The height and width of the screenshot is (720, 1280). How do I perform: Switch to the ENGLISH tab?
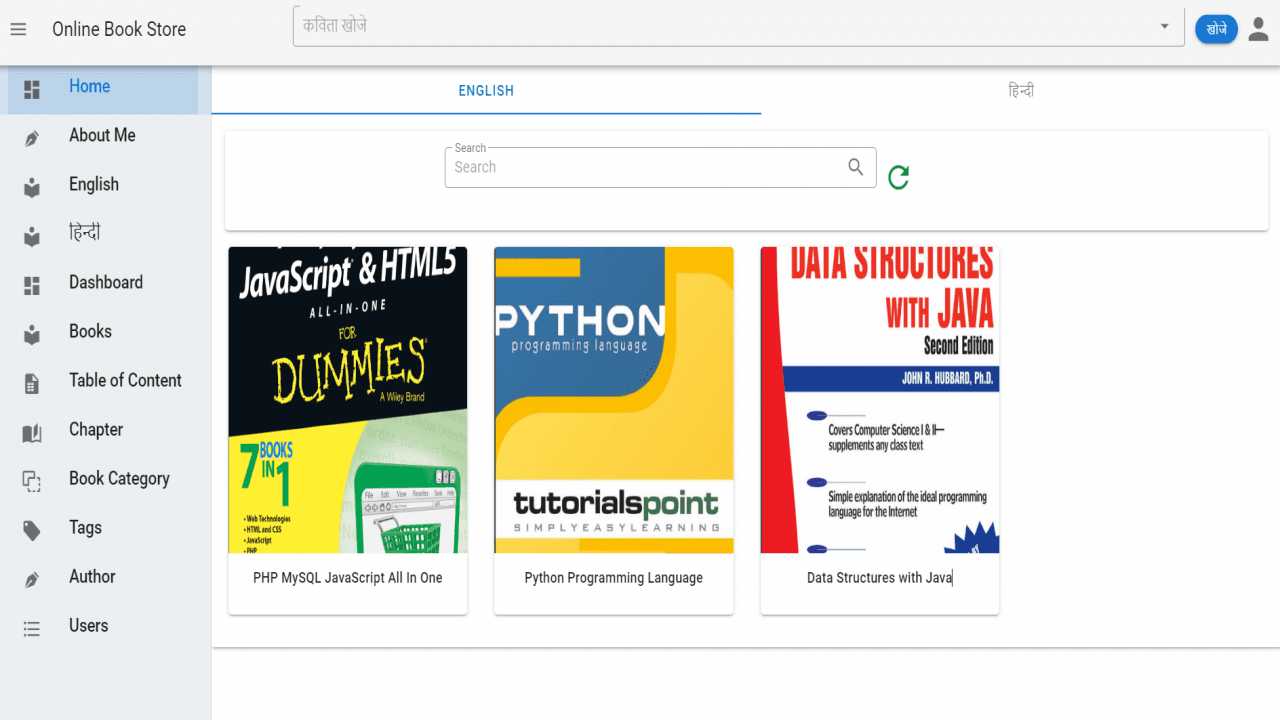(x=486, y=91)
